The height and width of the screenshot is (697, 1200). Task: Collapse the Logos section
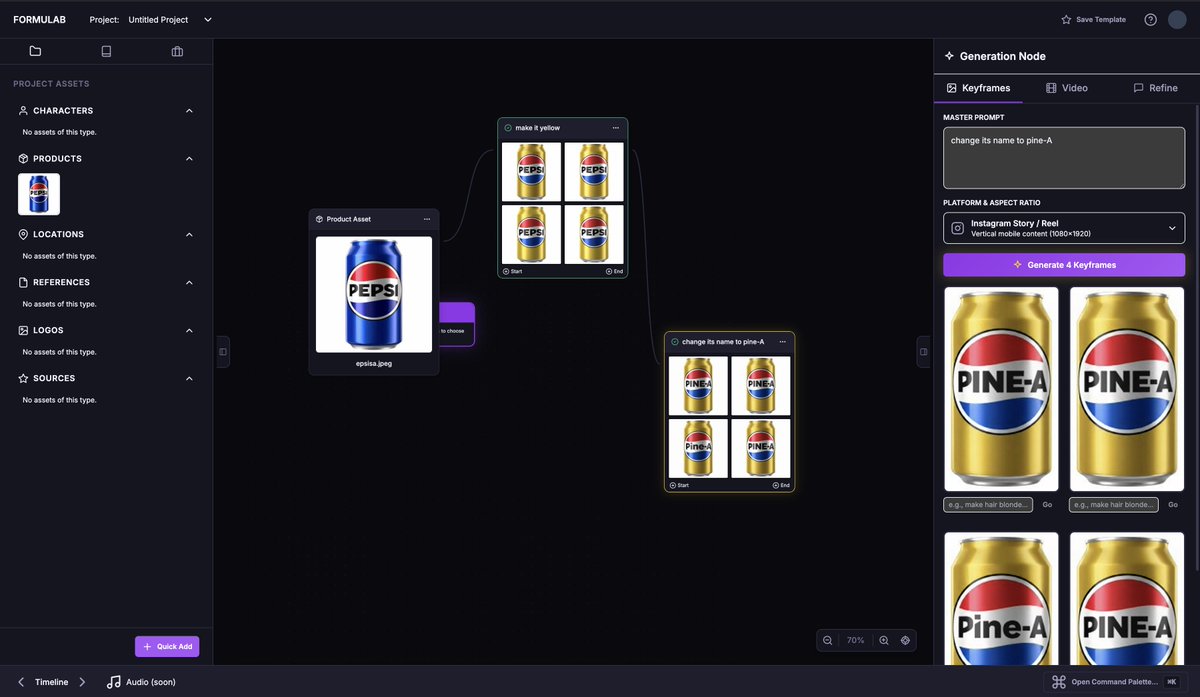[189, 331]
